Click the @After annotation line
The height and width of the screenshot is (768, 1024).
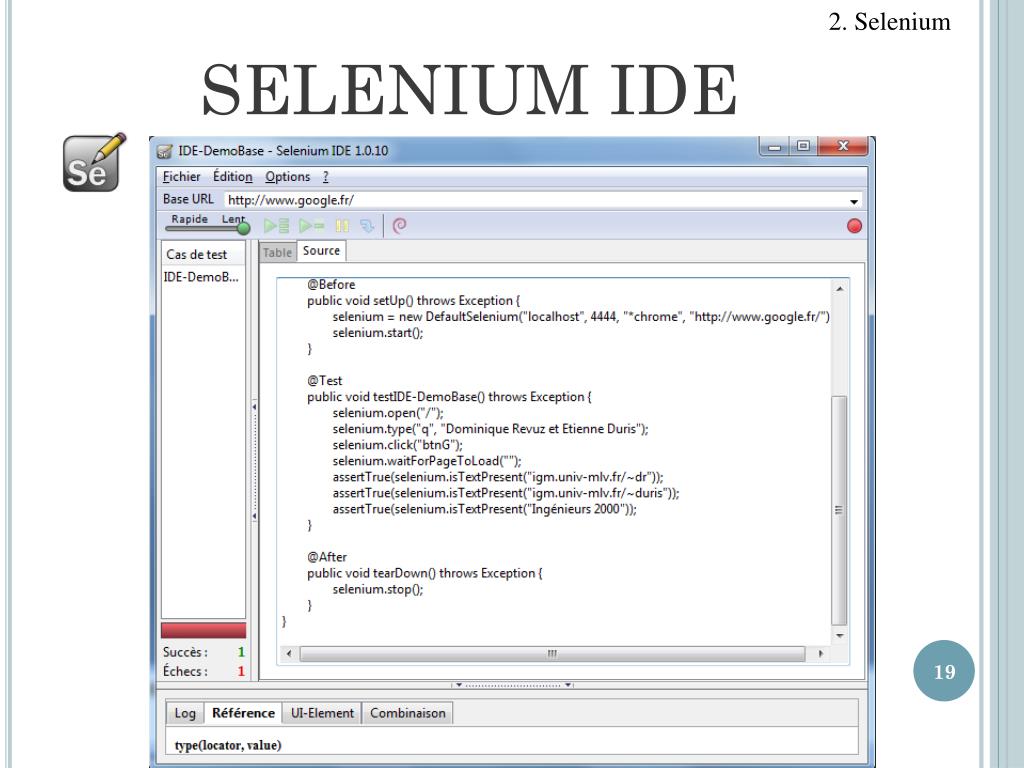tap(327, 557)
